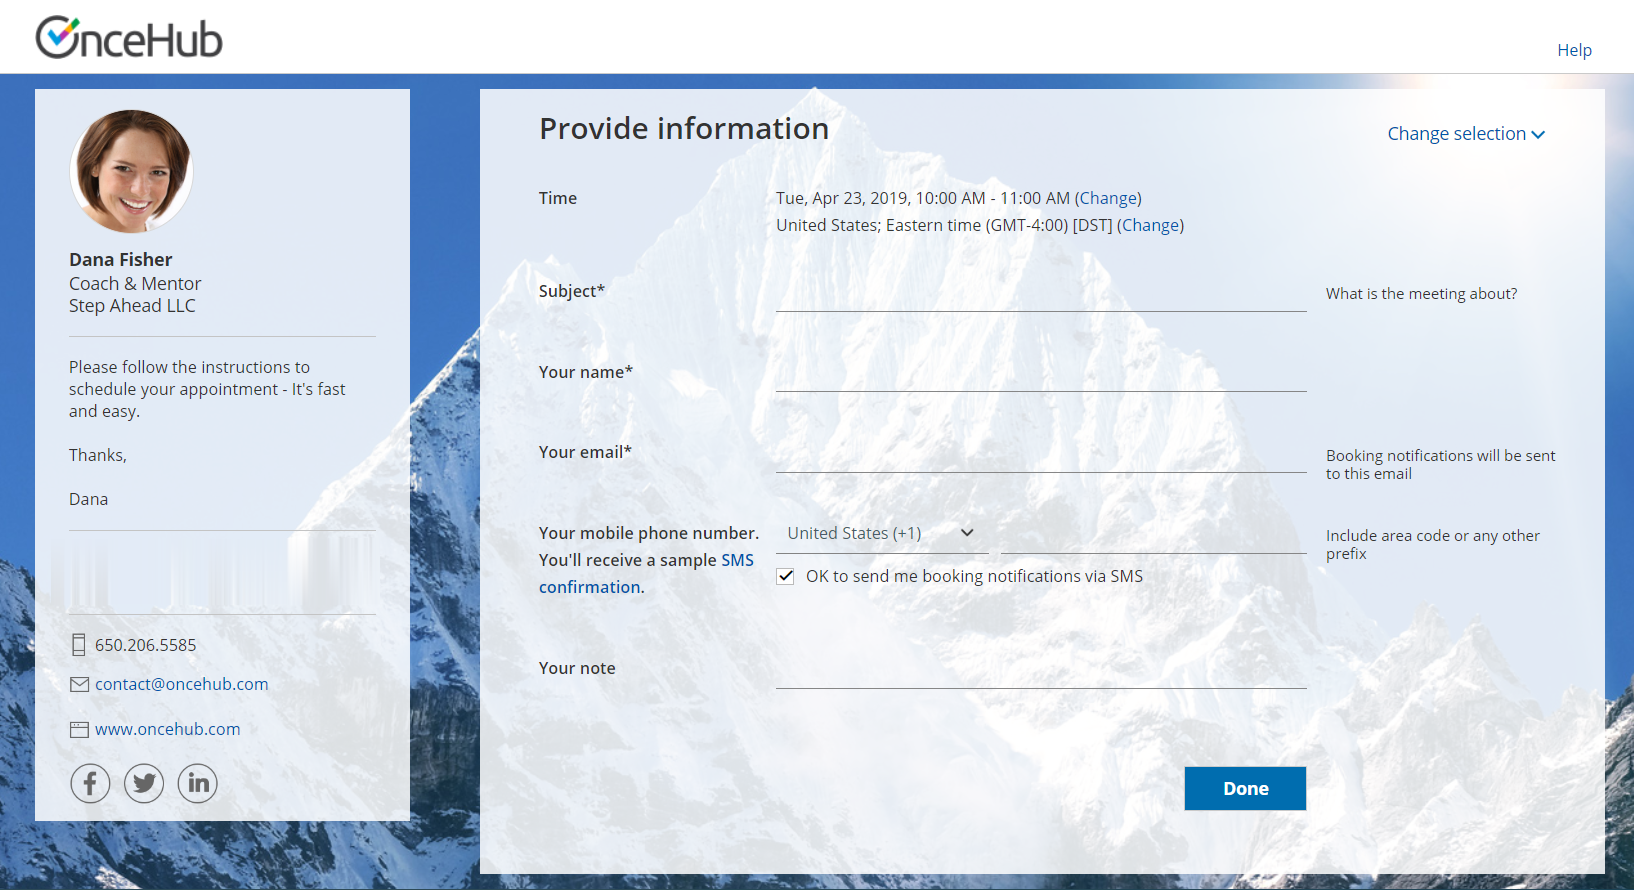Open the Facebook social icon
The height and width of the screenshot is (890, 1634).
coord(90,783)
